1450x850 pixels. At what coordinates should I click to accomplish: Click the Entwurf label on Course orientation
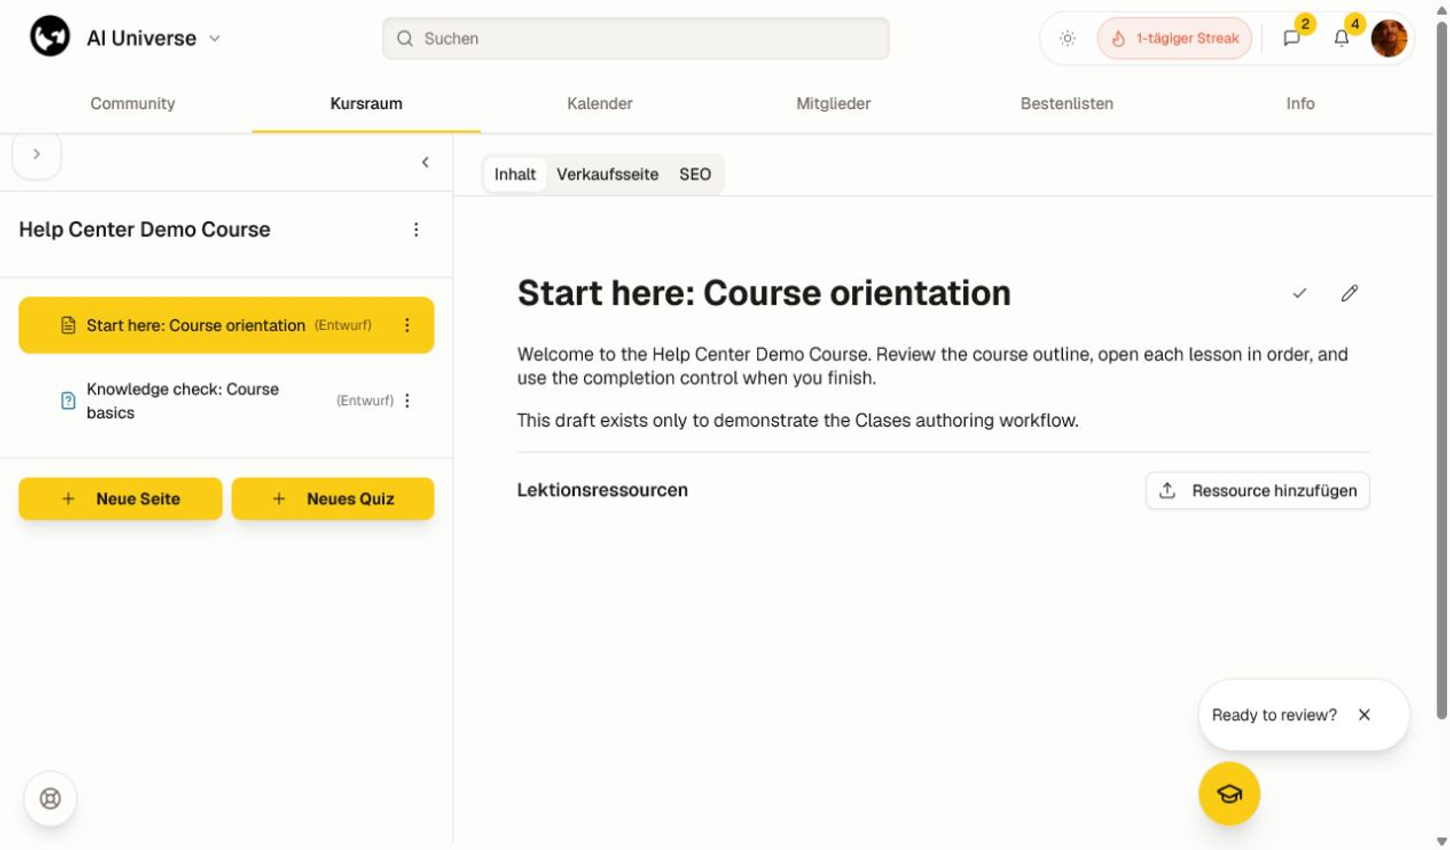(343, 325)
